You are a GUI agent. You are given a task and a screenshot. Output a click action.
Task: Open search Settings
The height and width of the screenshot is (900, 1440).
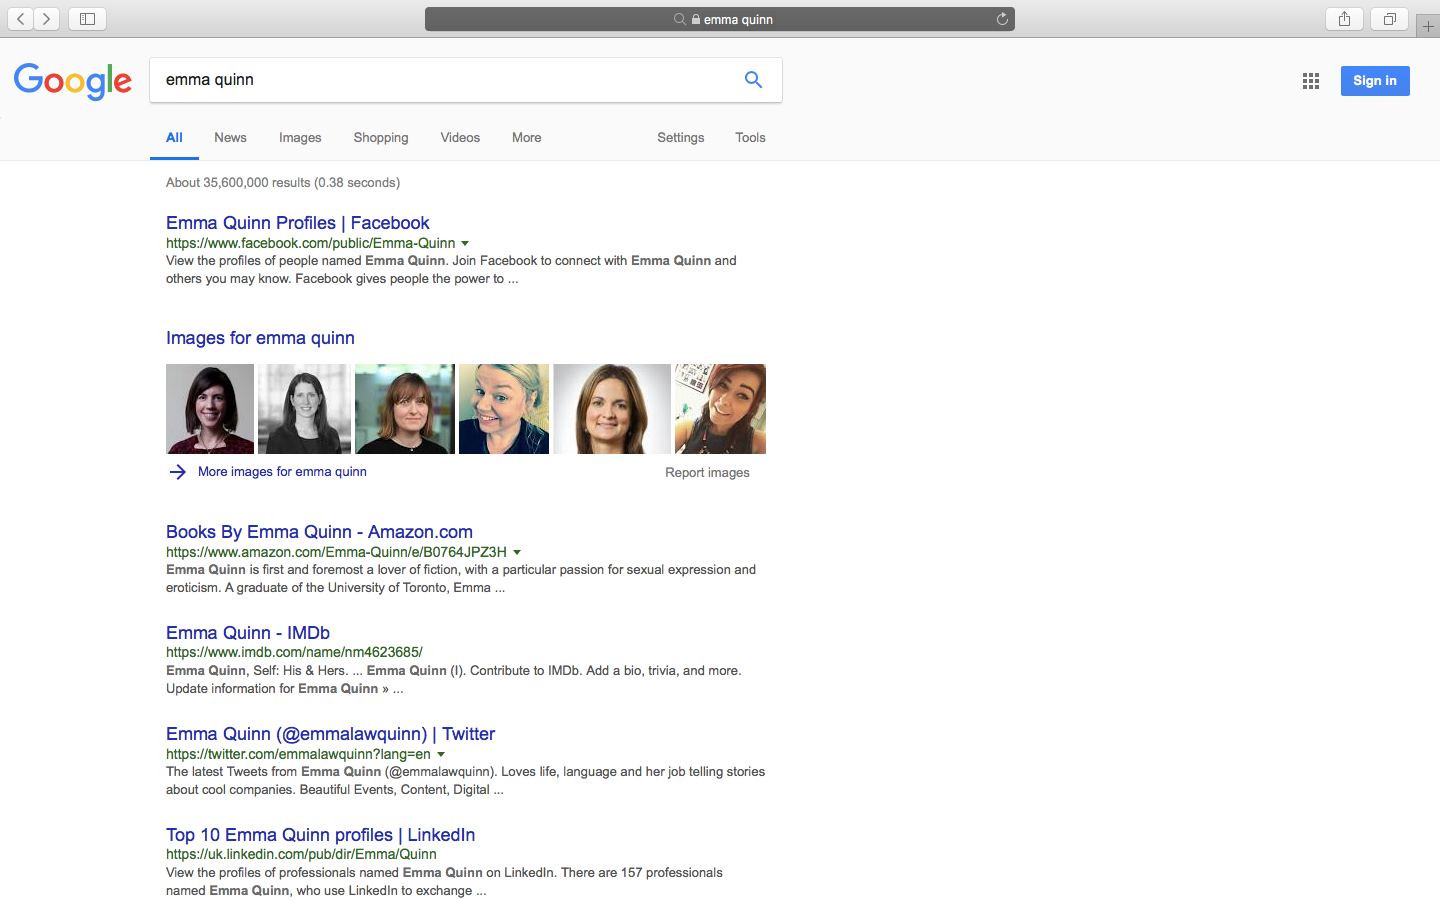681,138
